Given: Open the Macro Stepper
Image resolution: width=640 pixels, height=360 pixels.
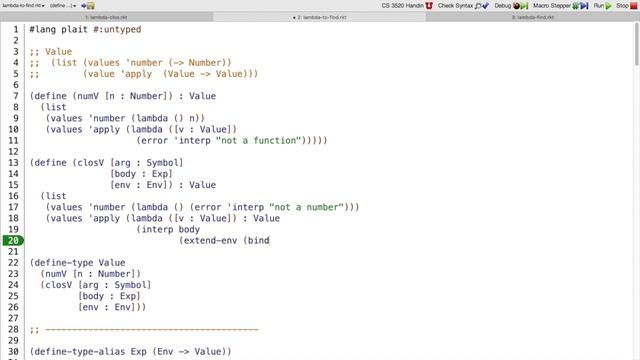Looking at the screenshot, I should coord(560,6).
